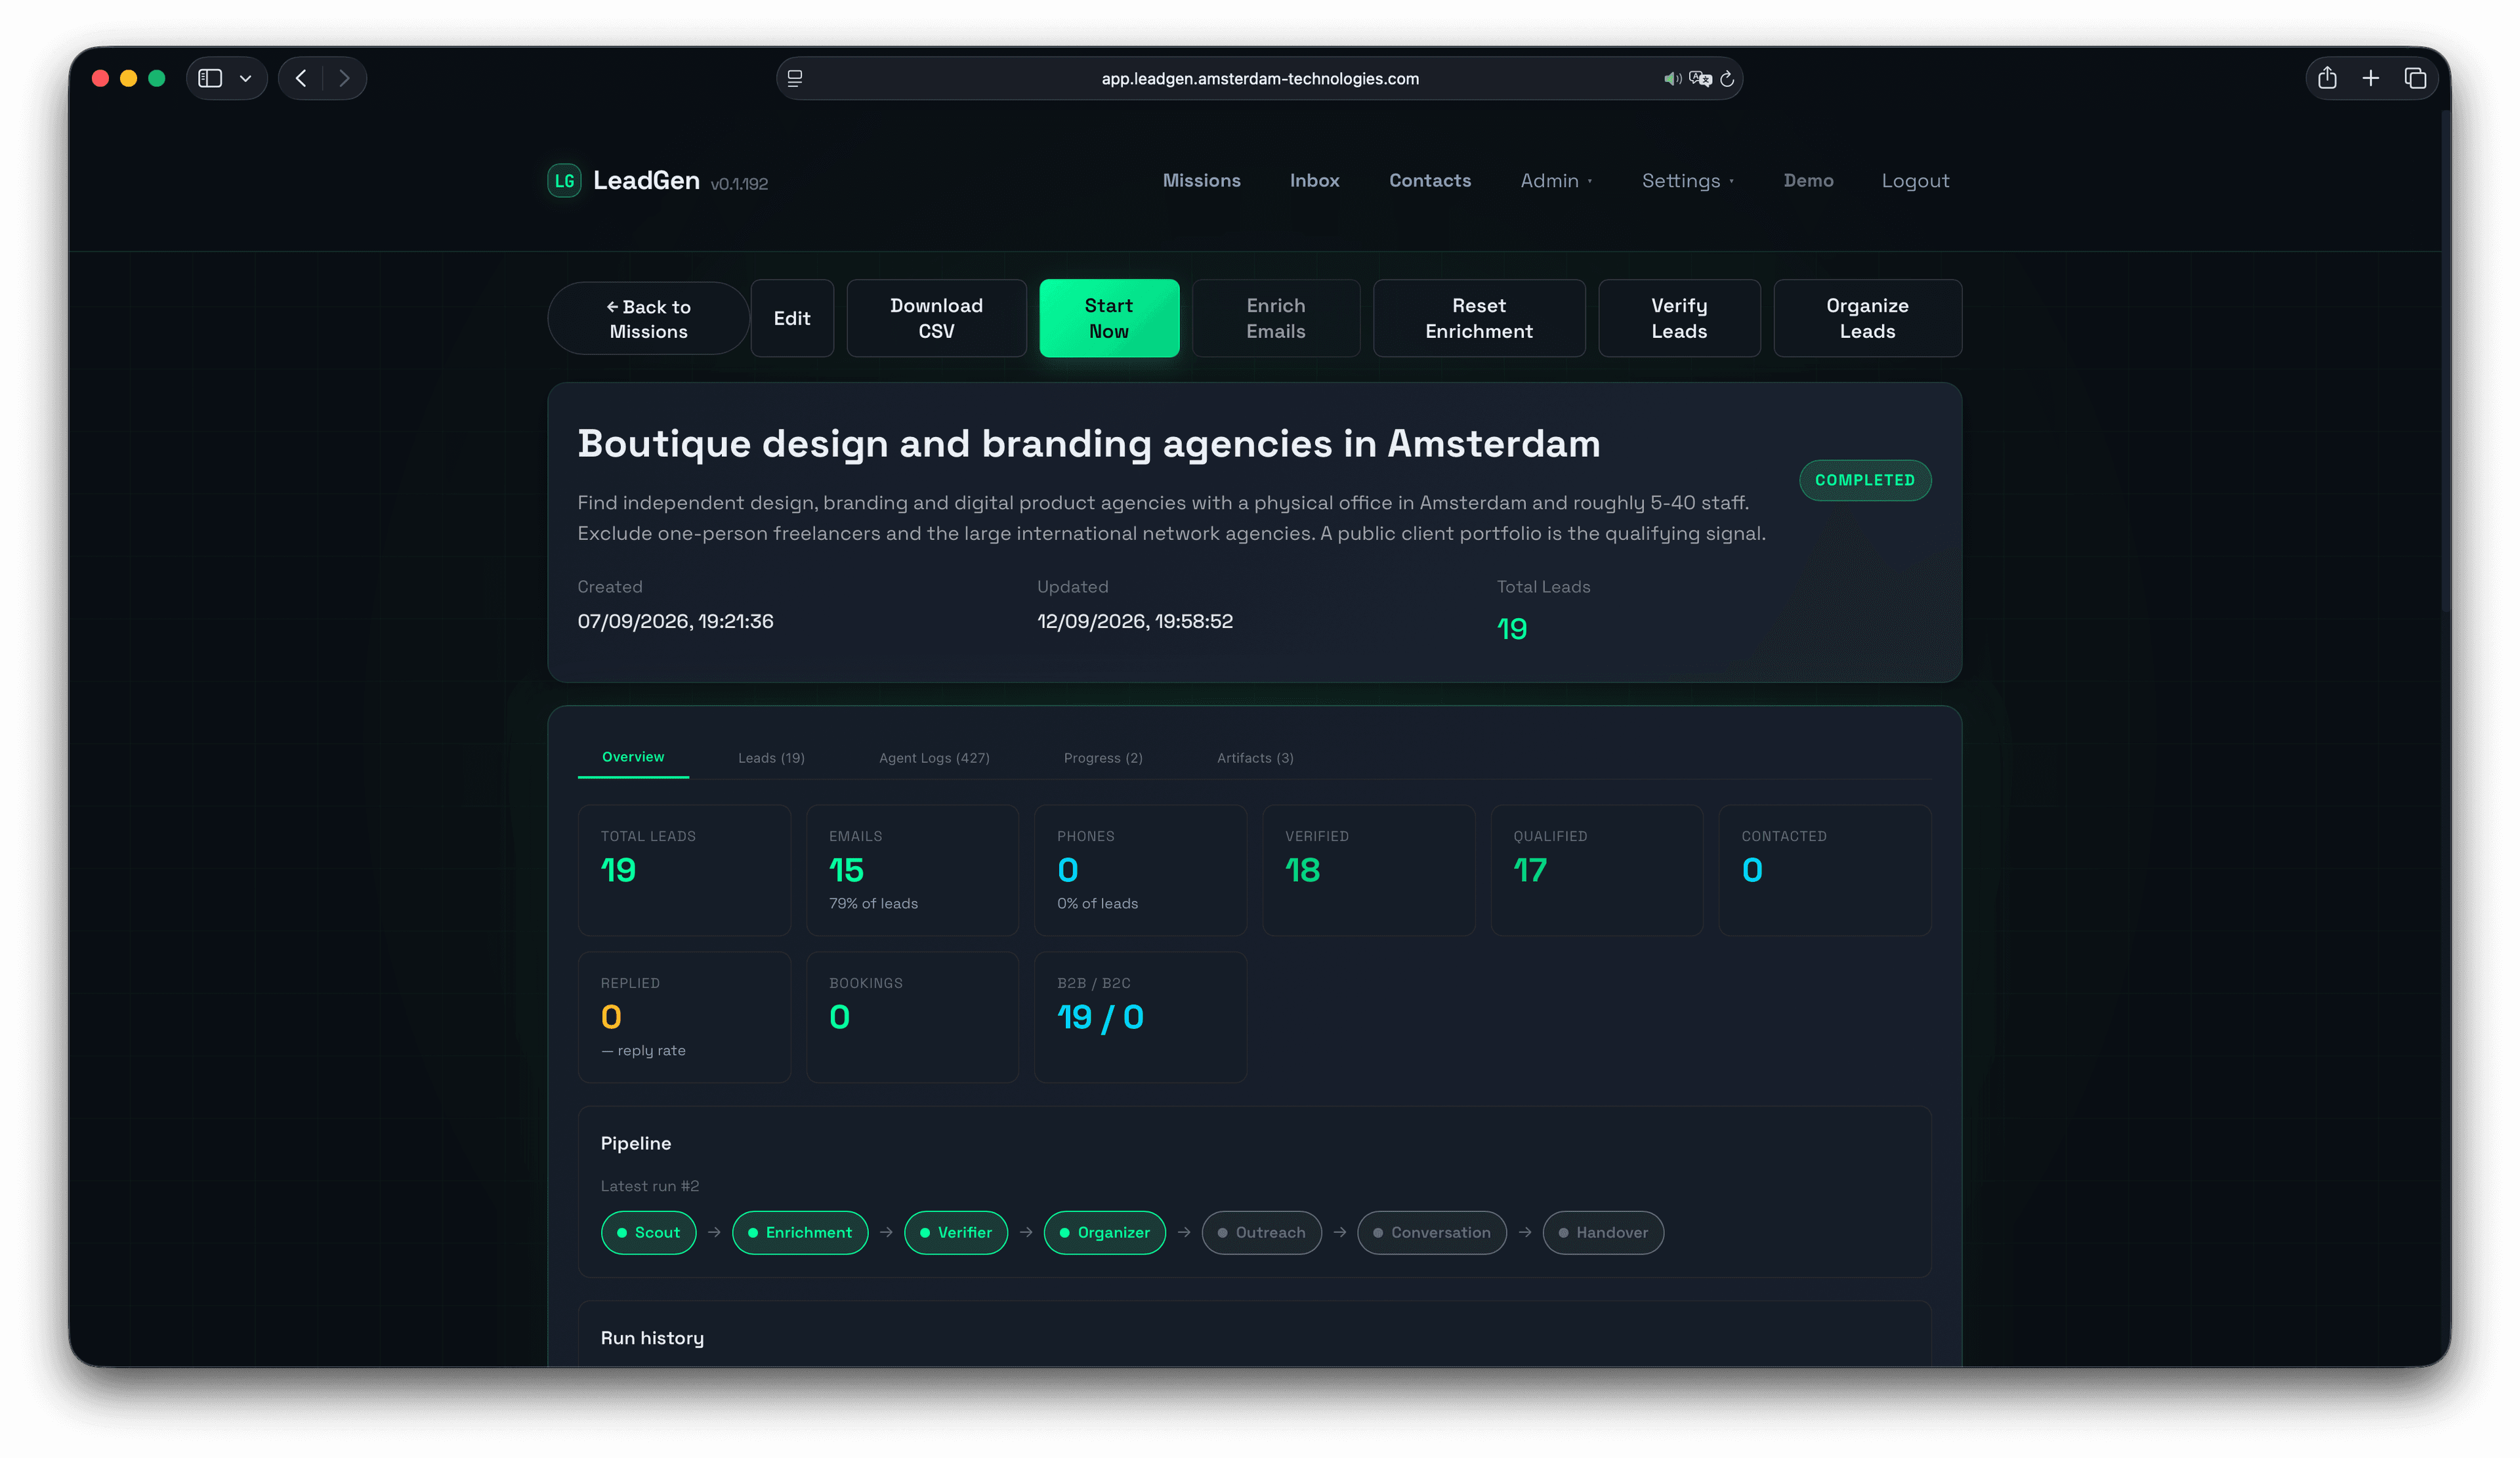Viewport: 2520px width, 1458px height.
Task: Click the page vertical scrollbar
Action: [x=2446, y=360]
